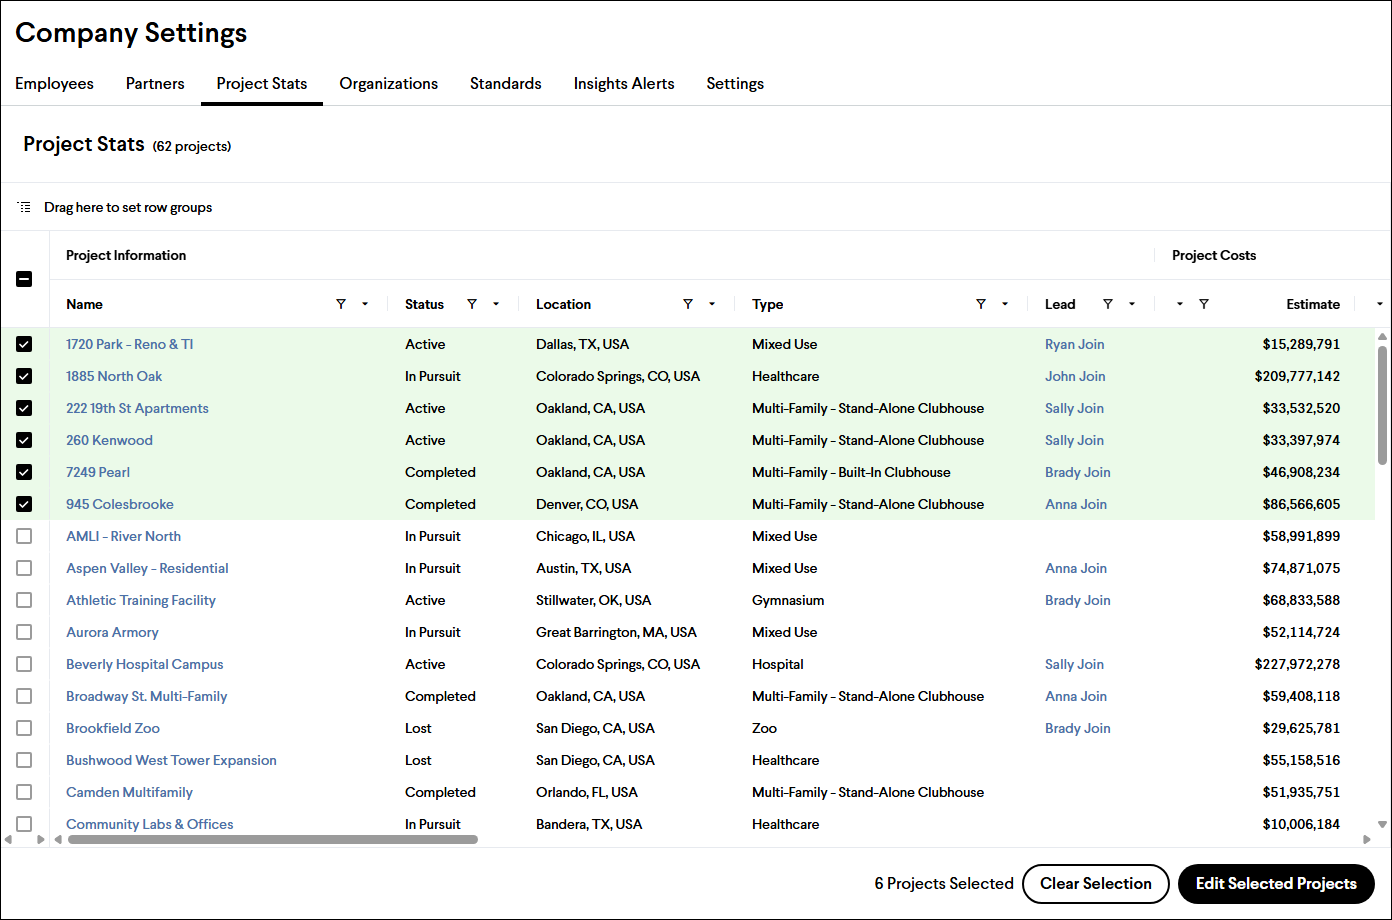Uncheck the 222 19th St Apartments row
This screenshot has height=920, width=1392.
click(x=24, y=408)
